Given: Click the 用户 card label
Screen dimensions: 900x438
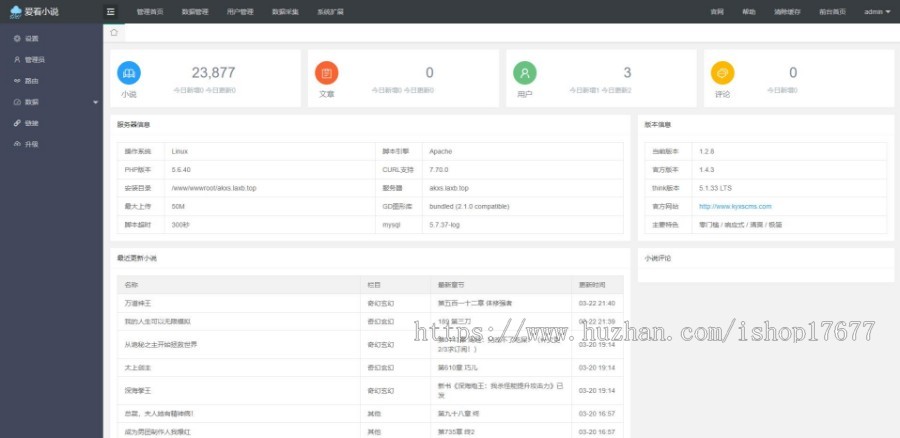Looking at the screenshot, I should click(525, 94).
